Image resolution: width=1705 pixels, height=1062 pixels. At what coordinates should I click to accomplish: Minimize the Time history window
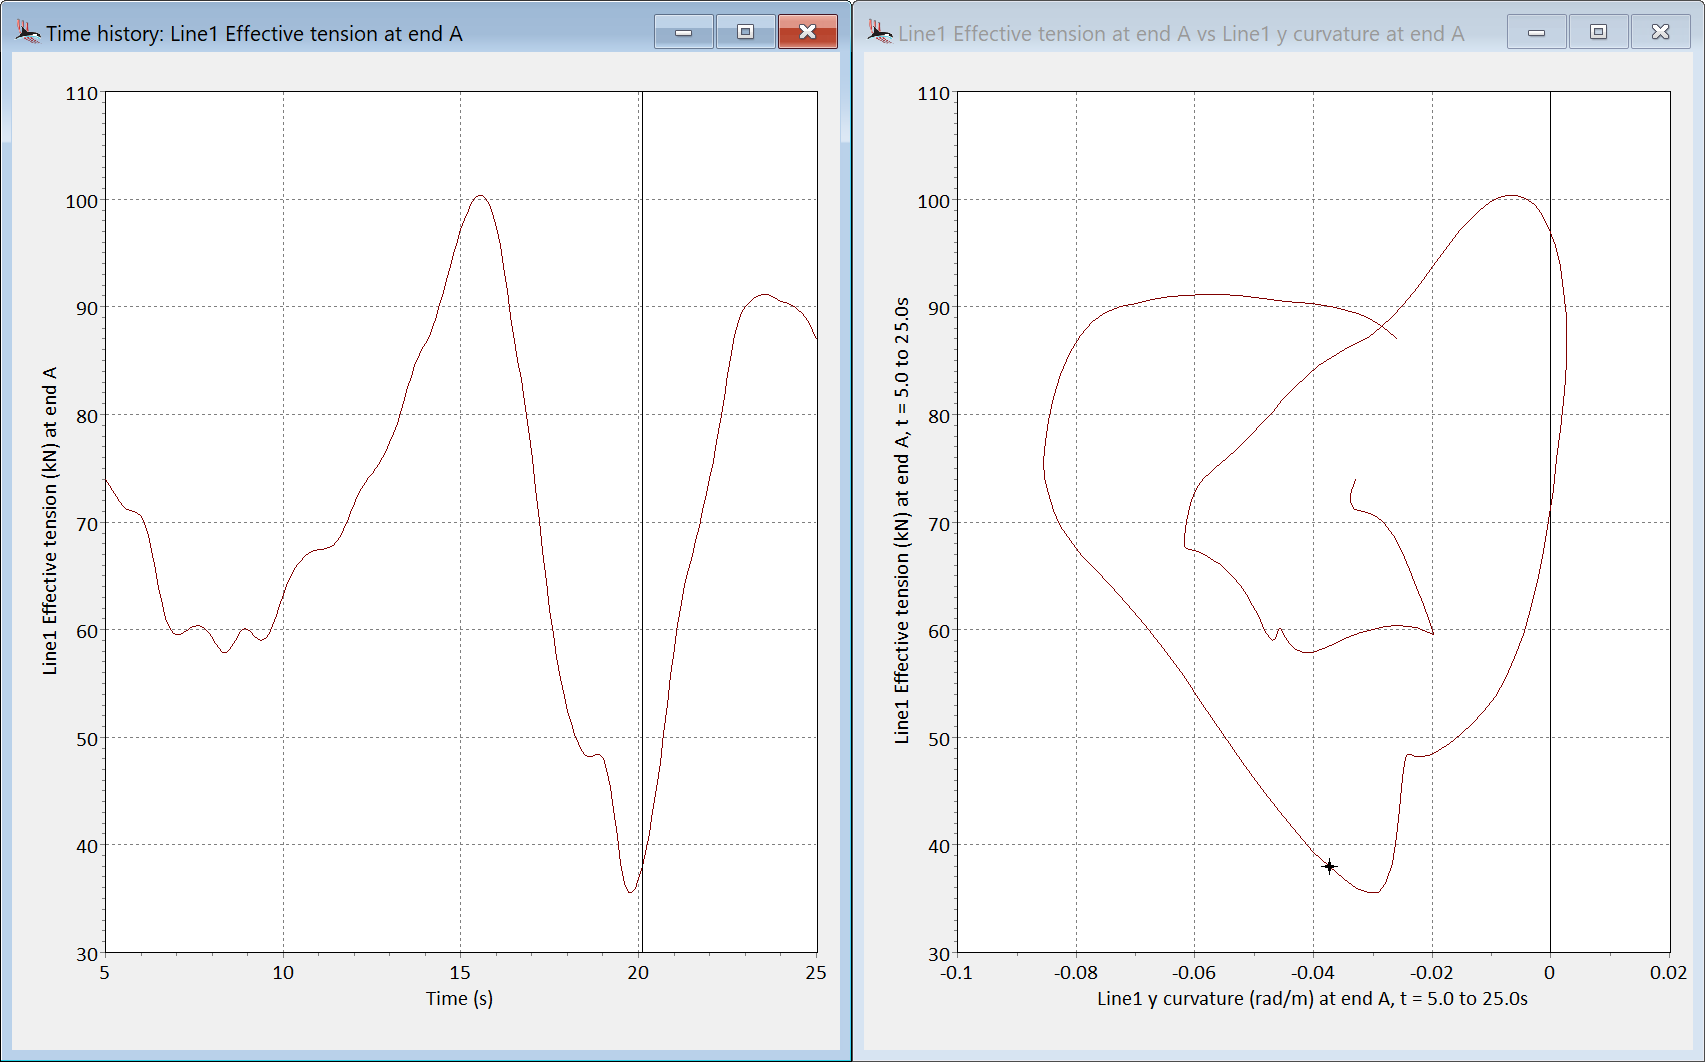pos(684,32)
